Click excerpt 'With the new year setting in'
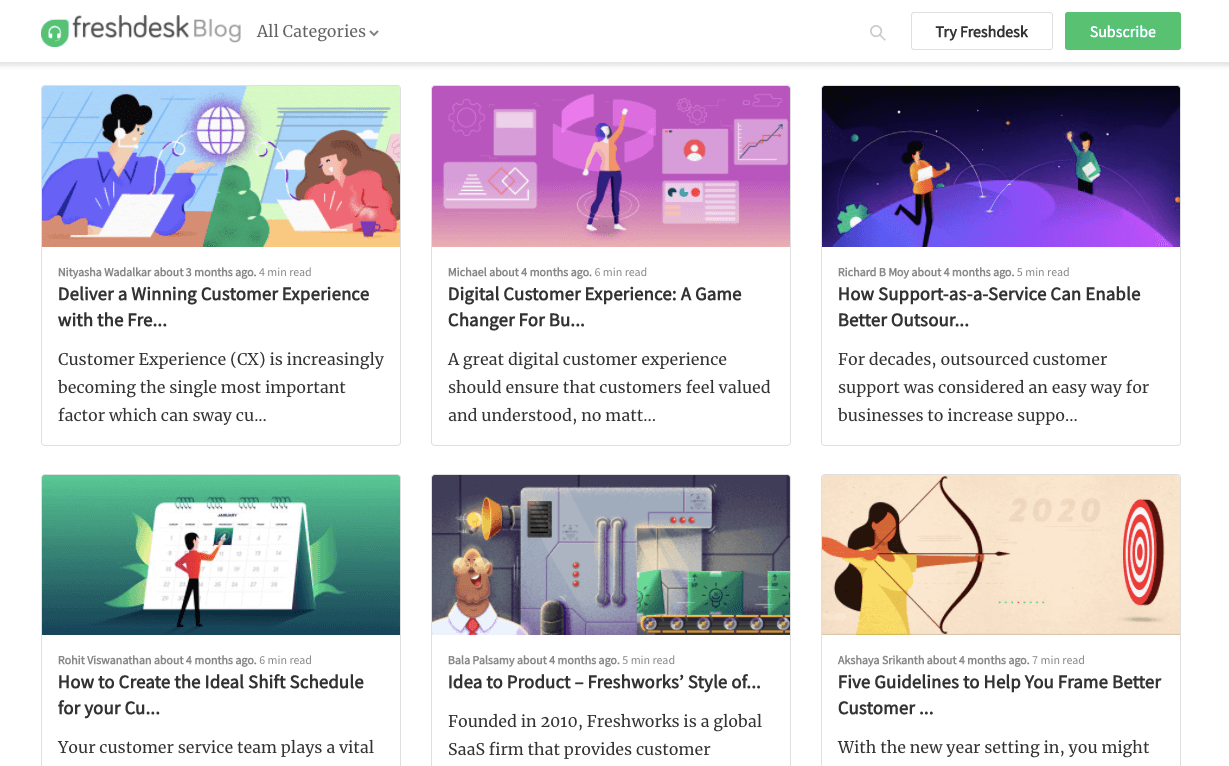 click(x=993, y=747)
